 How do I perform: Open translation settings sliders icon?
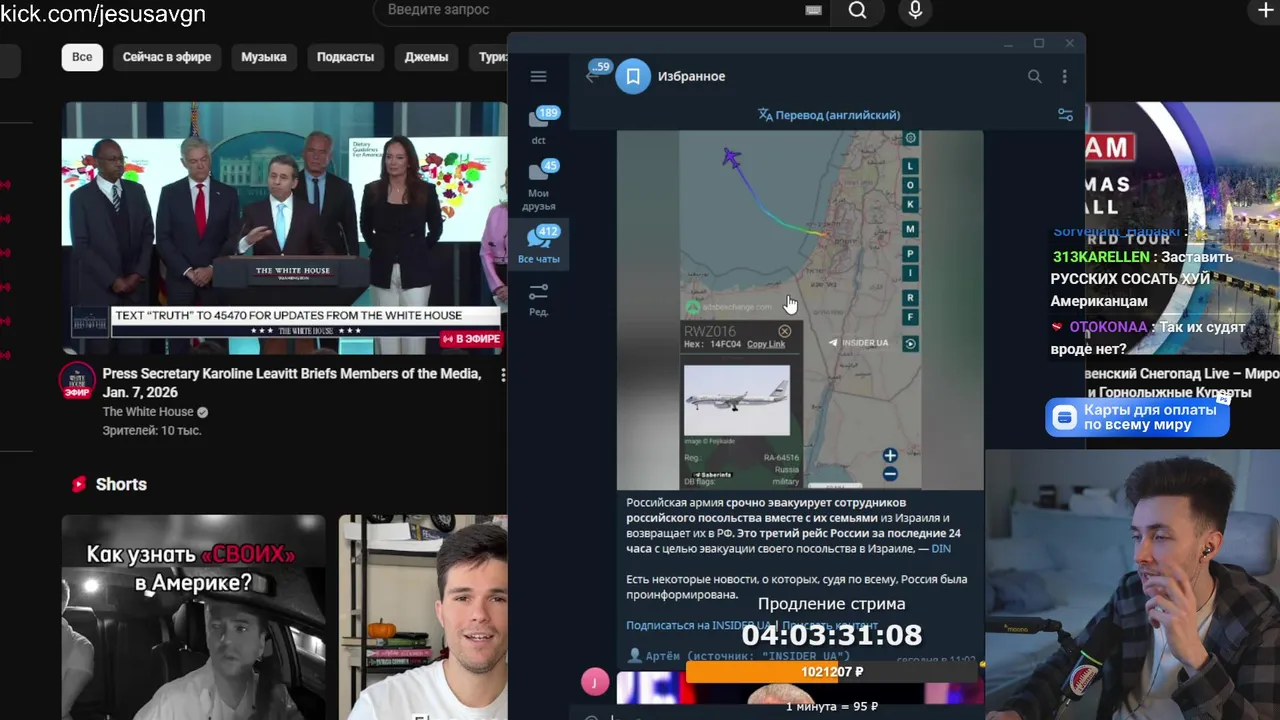coord(1065,115)
